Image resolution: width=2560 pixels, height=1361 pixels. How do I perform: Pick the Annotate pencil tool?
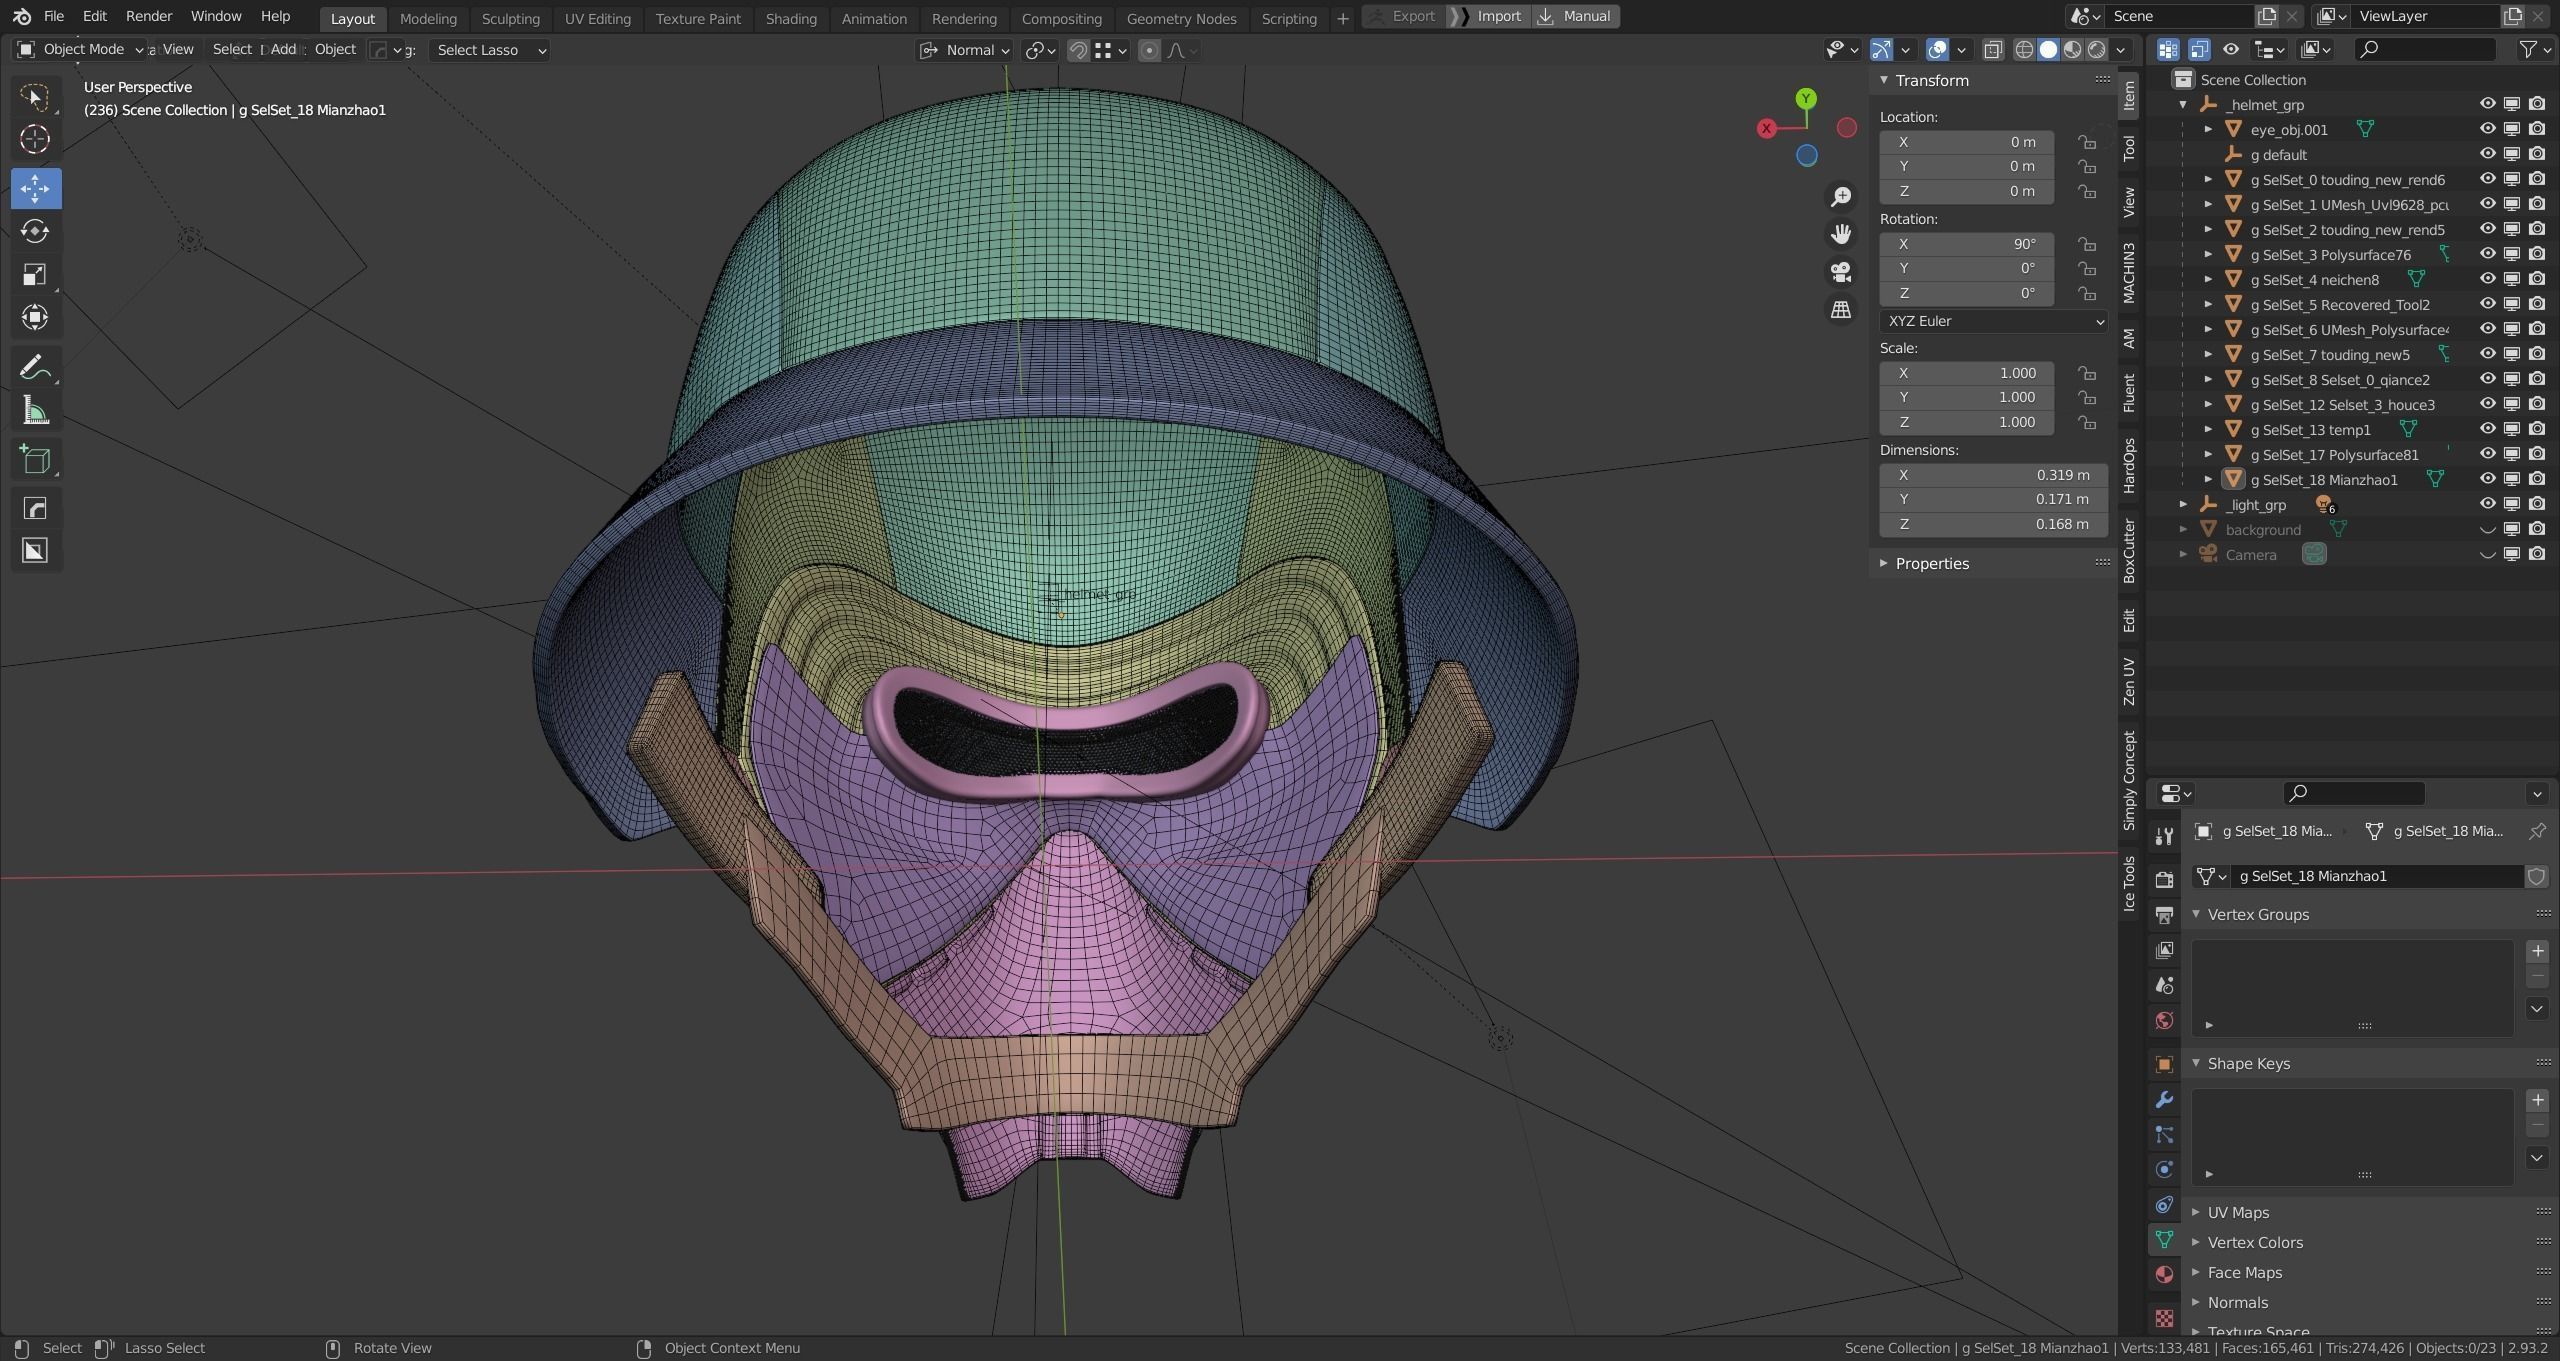pyautogui.click(x=35, y=368)
